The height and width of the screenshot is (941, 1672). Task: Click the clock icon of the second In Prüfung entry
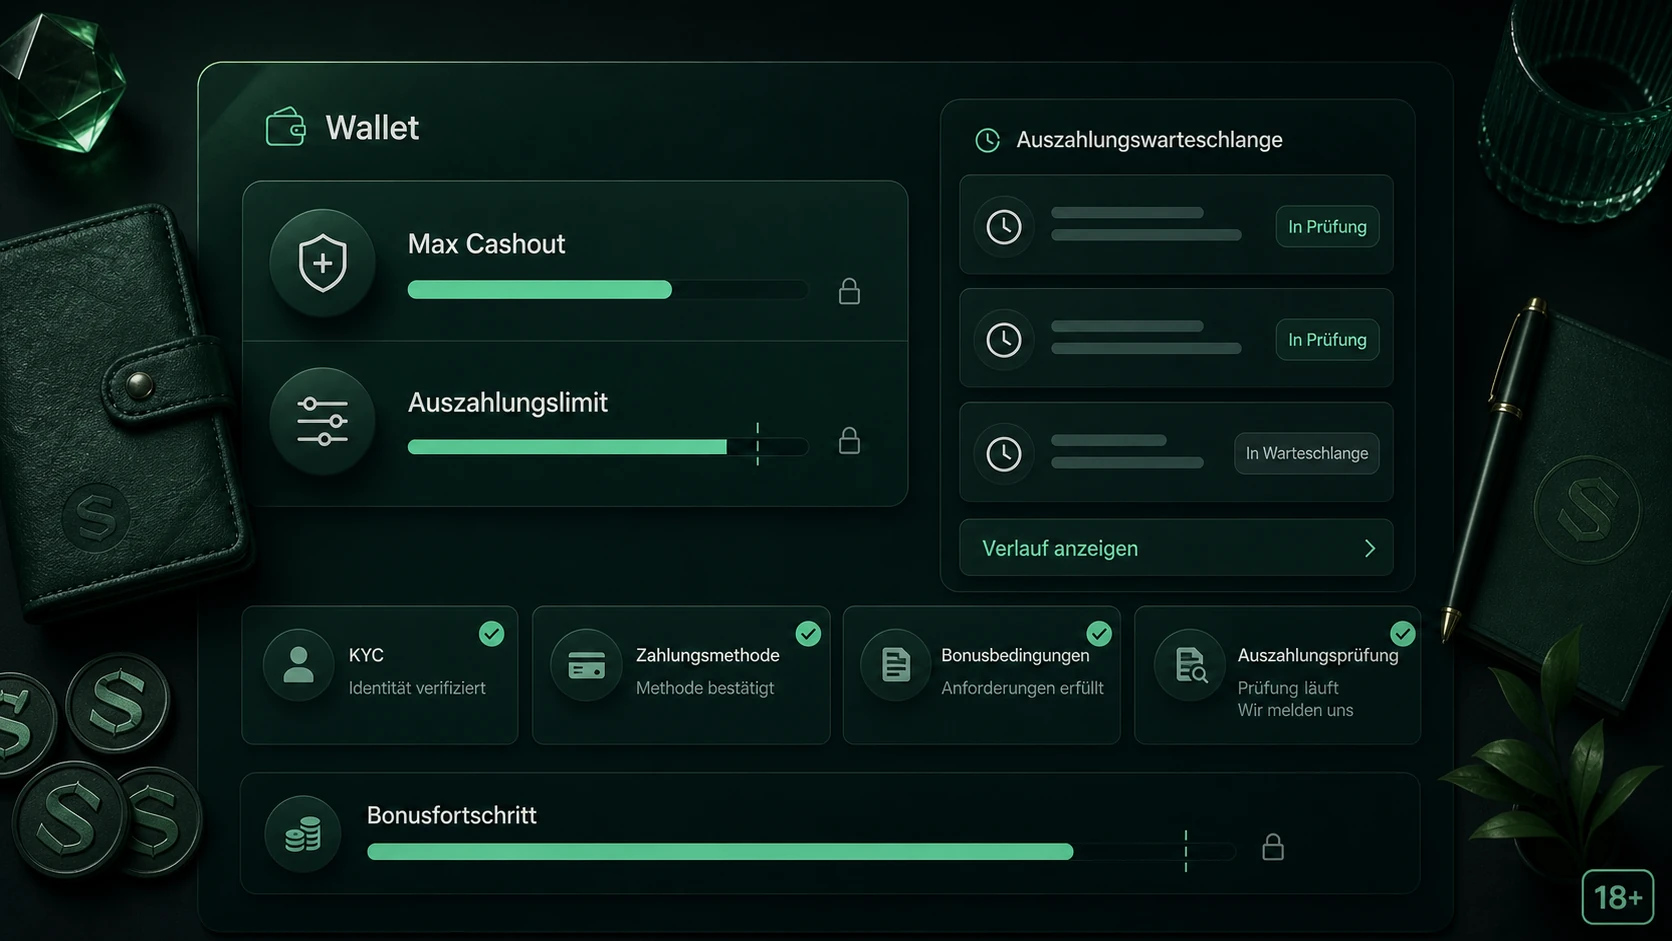click(1004, 340)
